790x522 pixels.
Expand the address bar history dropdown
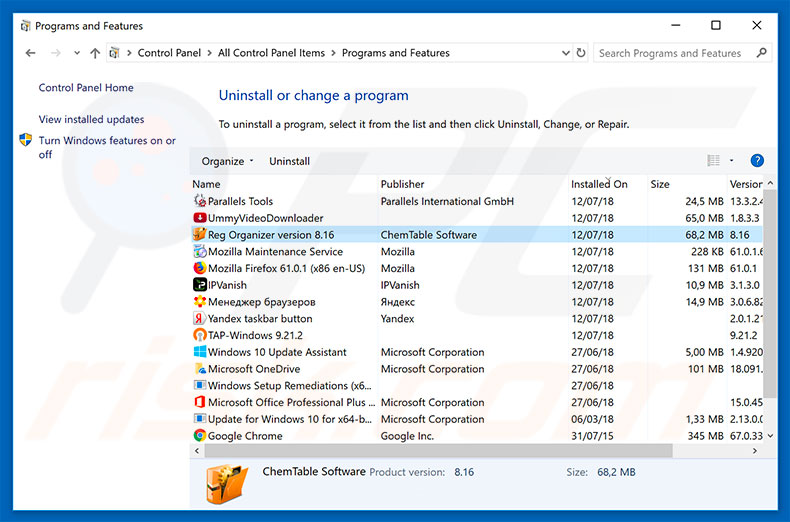565,53
